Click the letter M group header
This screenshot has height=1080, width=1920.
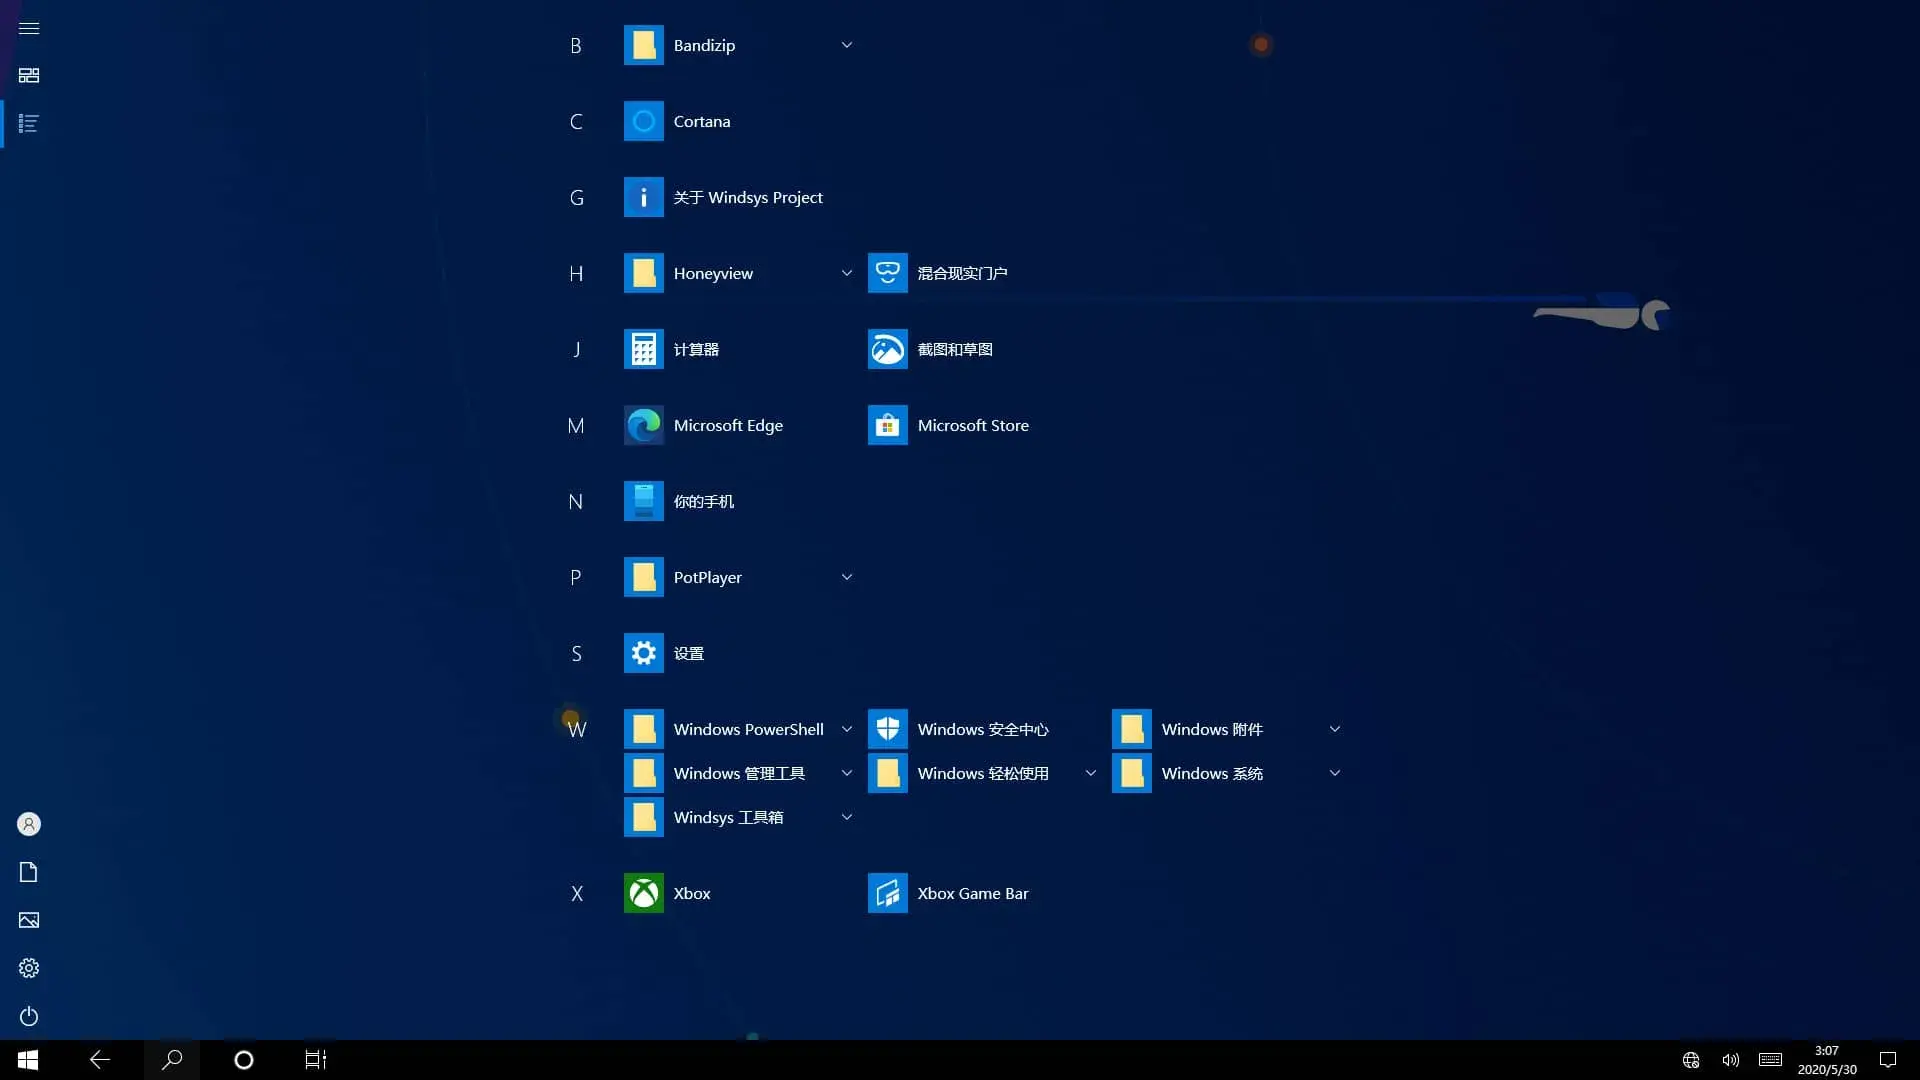(x=576, y=426)
